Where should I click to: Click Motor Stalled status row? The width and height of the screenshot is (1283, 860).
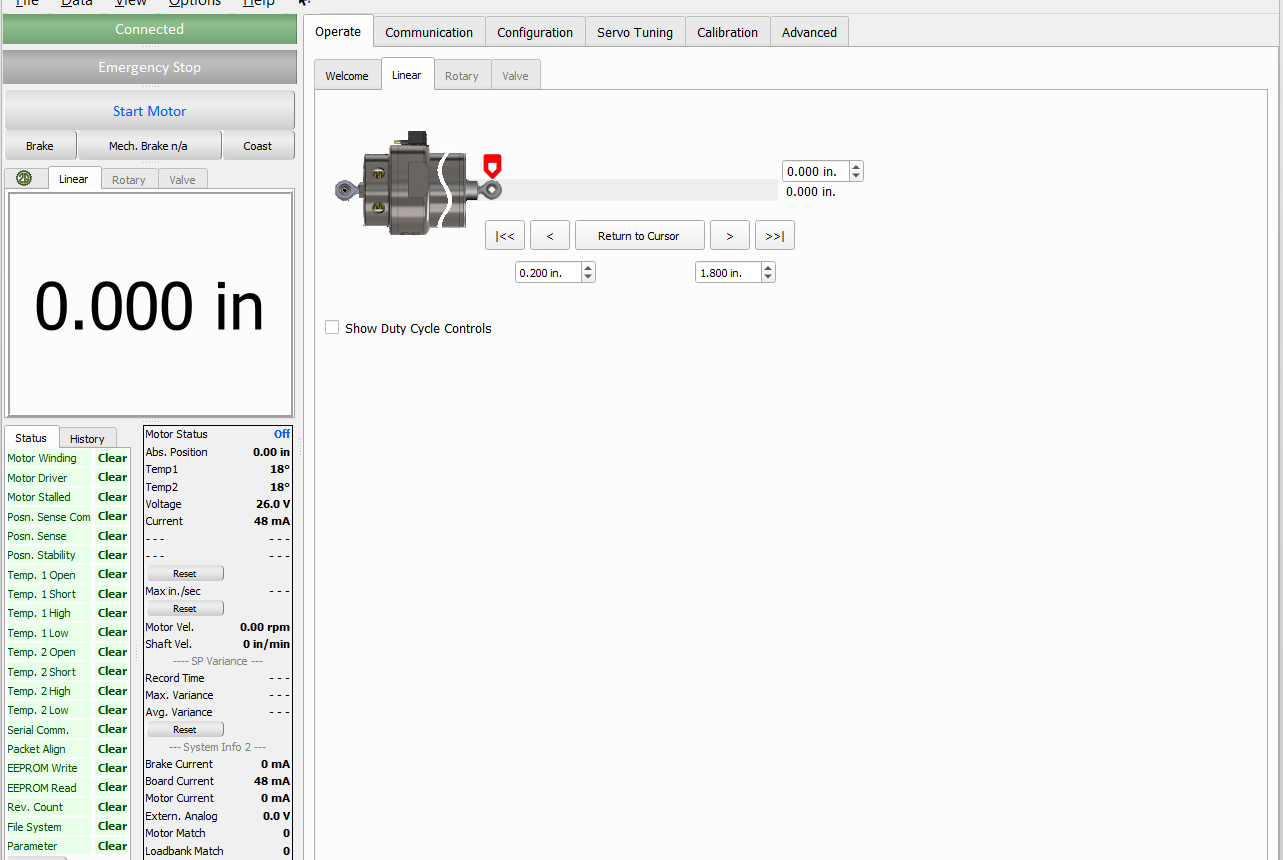[x=68, y=497]
